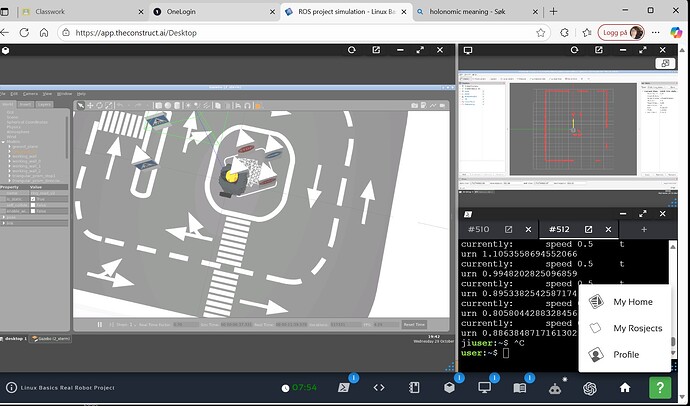Open the Gazebo Help menu
Image resolution: width=690 pixels, height=406 pixels.
81,94
